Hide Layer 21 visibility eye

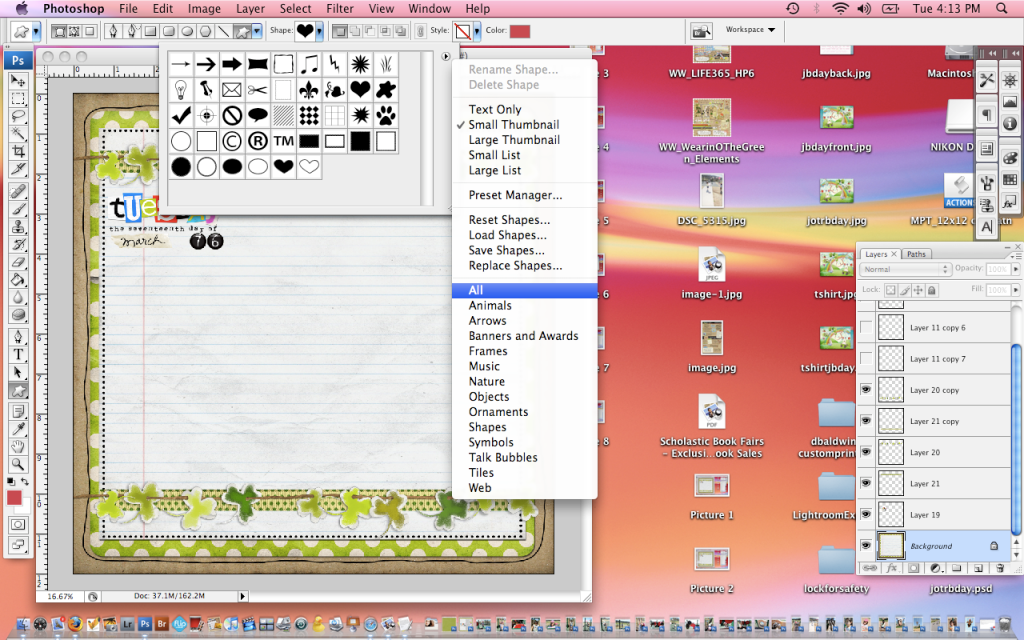point(866,483)
